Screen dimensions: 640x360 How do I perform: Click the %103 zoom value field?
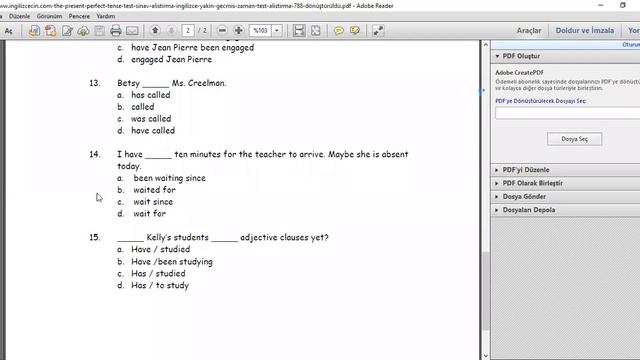click(x=260, y=31)
